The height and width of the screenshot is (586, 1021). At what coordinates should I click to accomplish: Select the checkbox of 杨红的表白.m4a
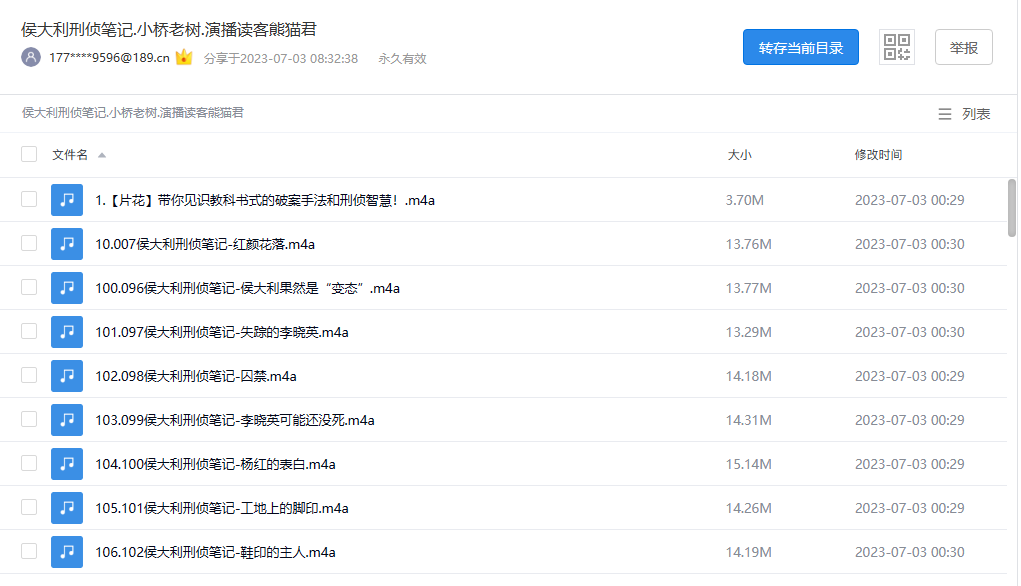[x=29, y=464]
